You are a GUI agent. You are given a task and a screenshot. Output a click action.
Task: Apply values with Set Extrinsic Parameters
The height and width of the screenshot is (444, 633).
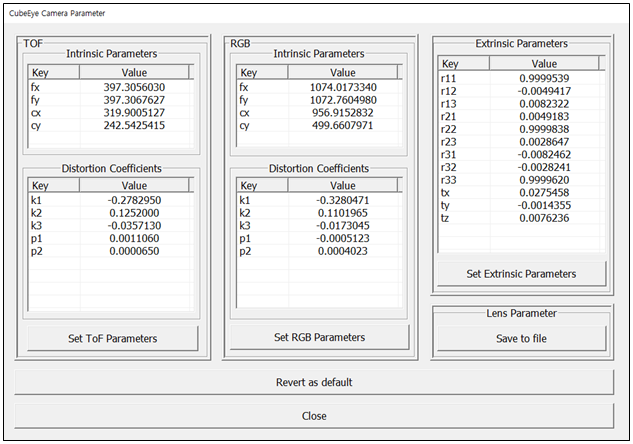pyautogui.click(x=521, y=273)
